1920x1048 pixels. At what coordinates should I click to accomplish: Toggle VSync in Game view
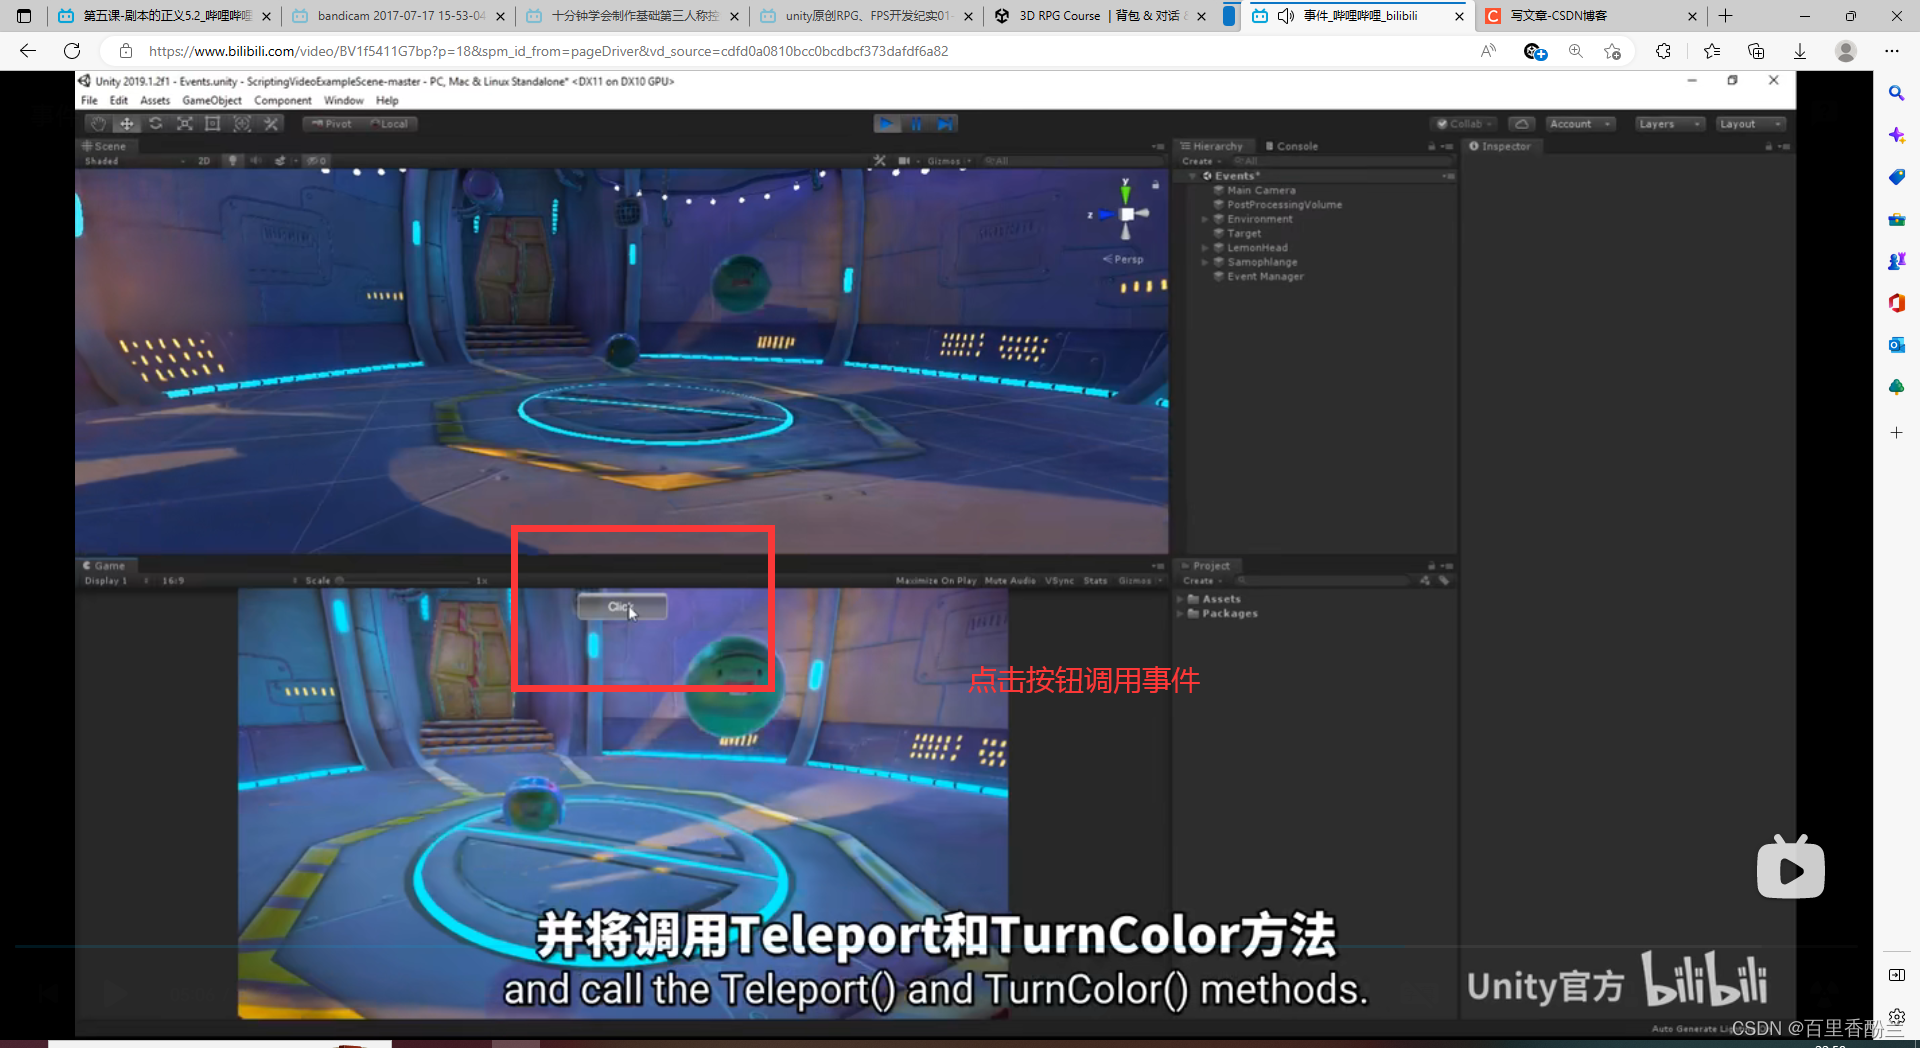pyautogui.click(x=1059, y=581)
